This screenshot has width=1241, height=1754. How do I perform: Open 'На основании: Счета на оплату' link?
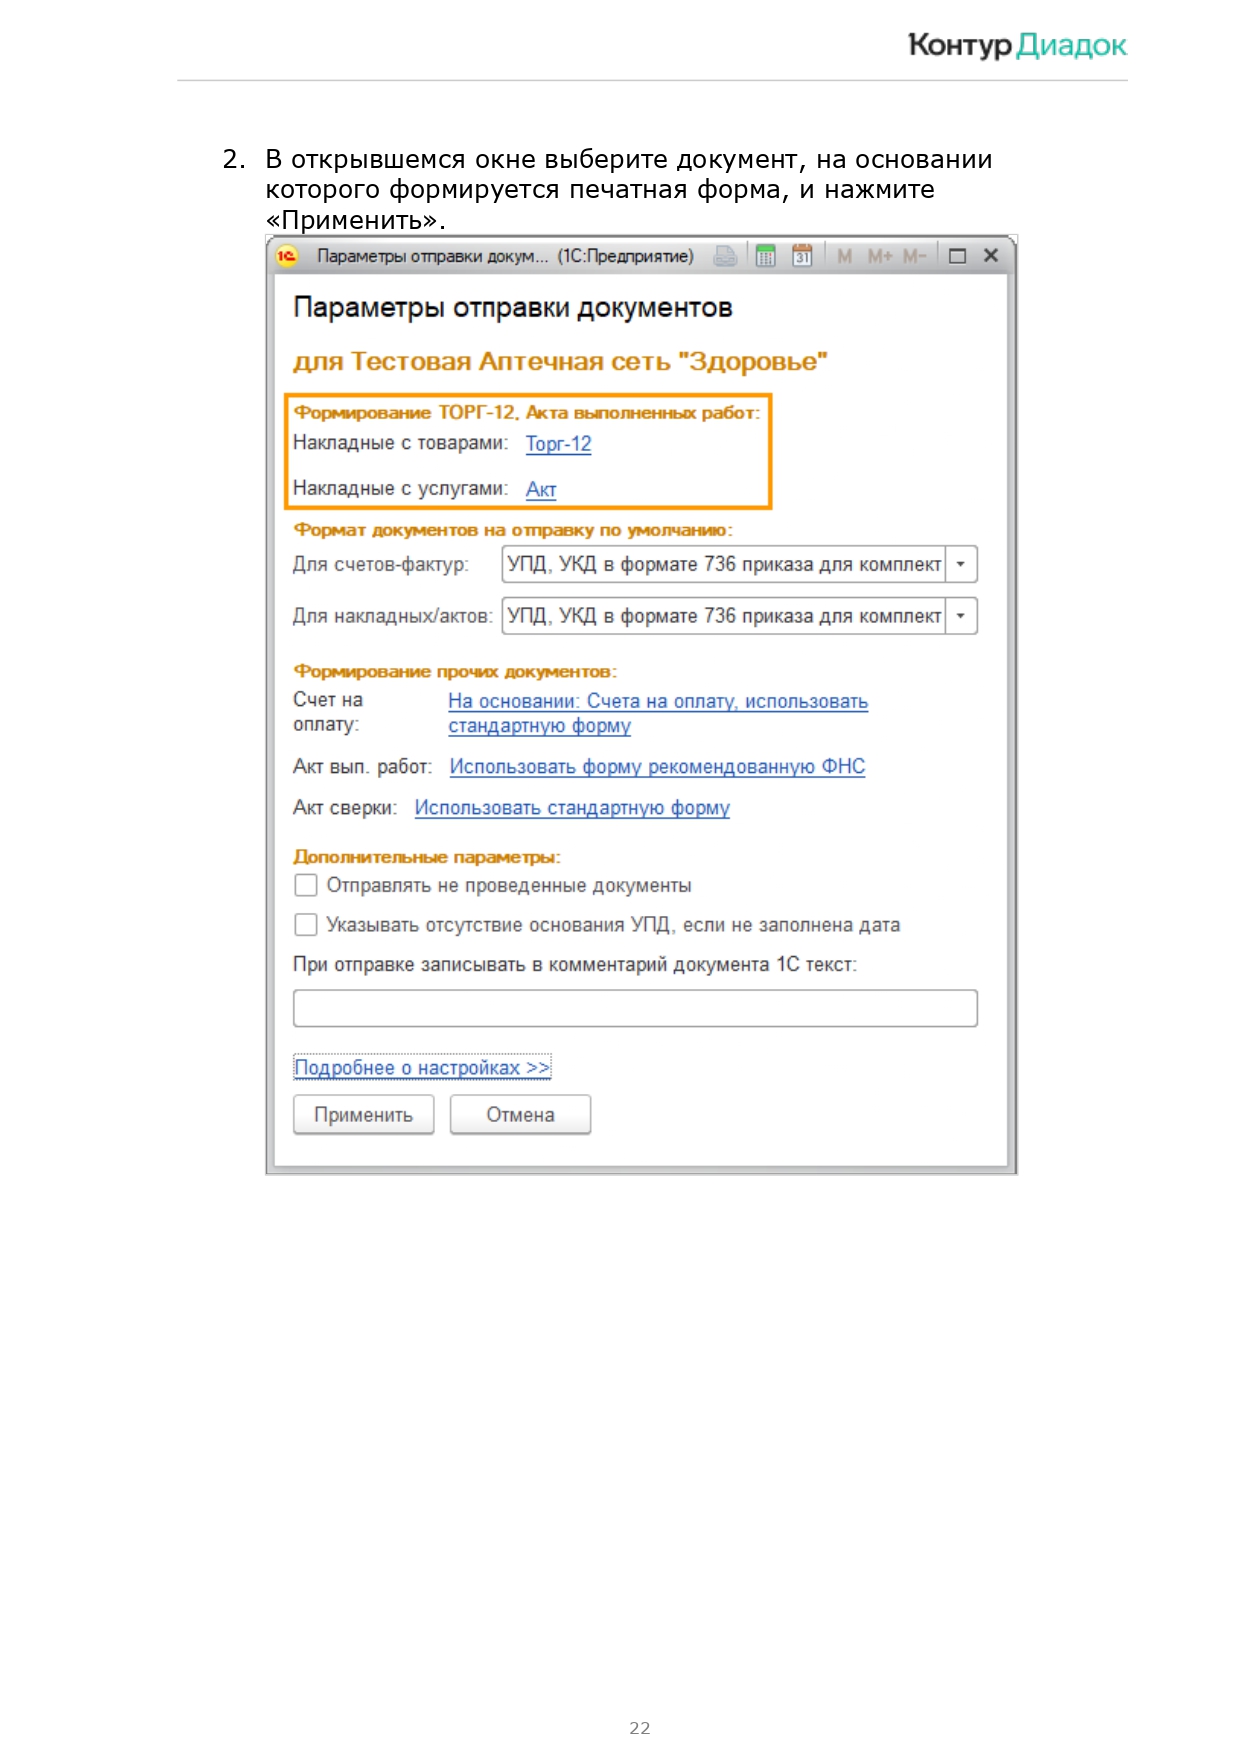coord(657,702)
